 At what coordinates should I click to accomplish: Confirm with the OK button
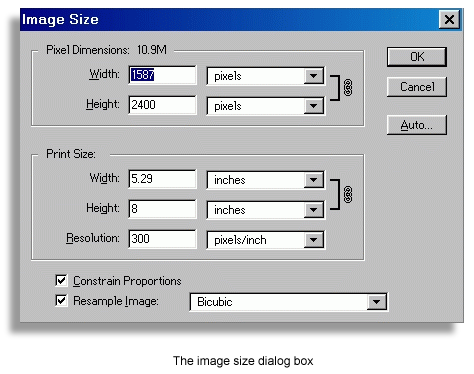pos(417,57)
